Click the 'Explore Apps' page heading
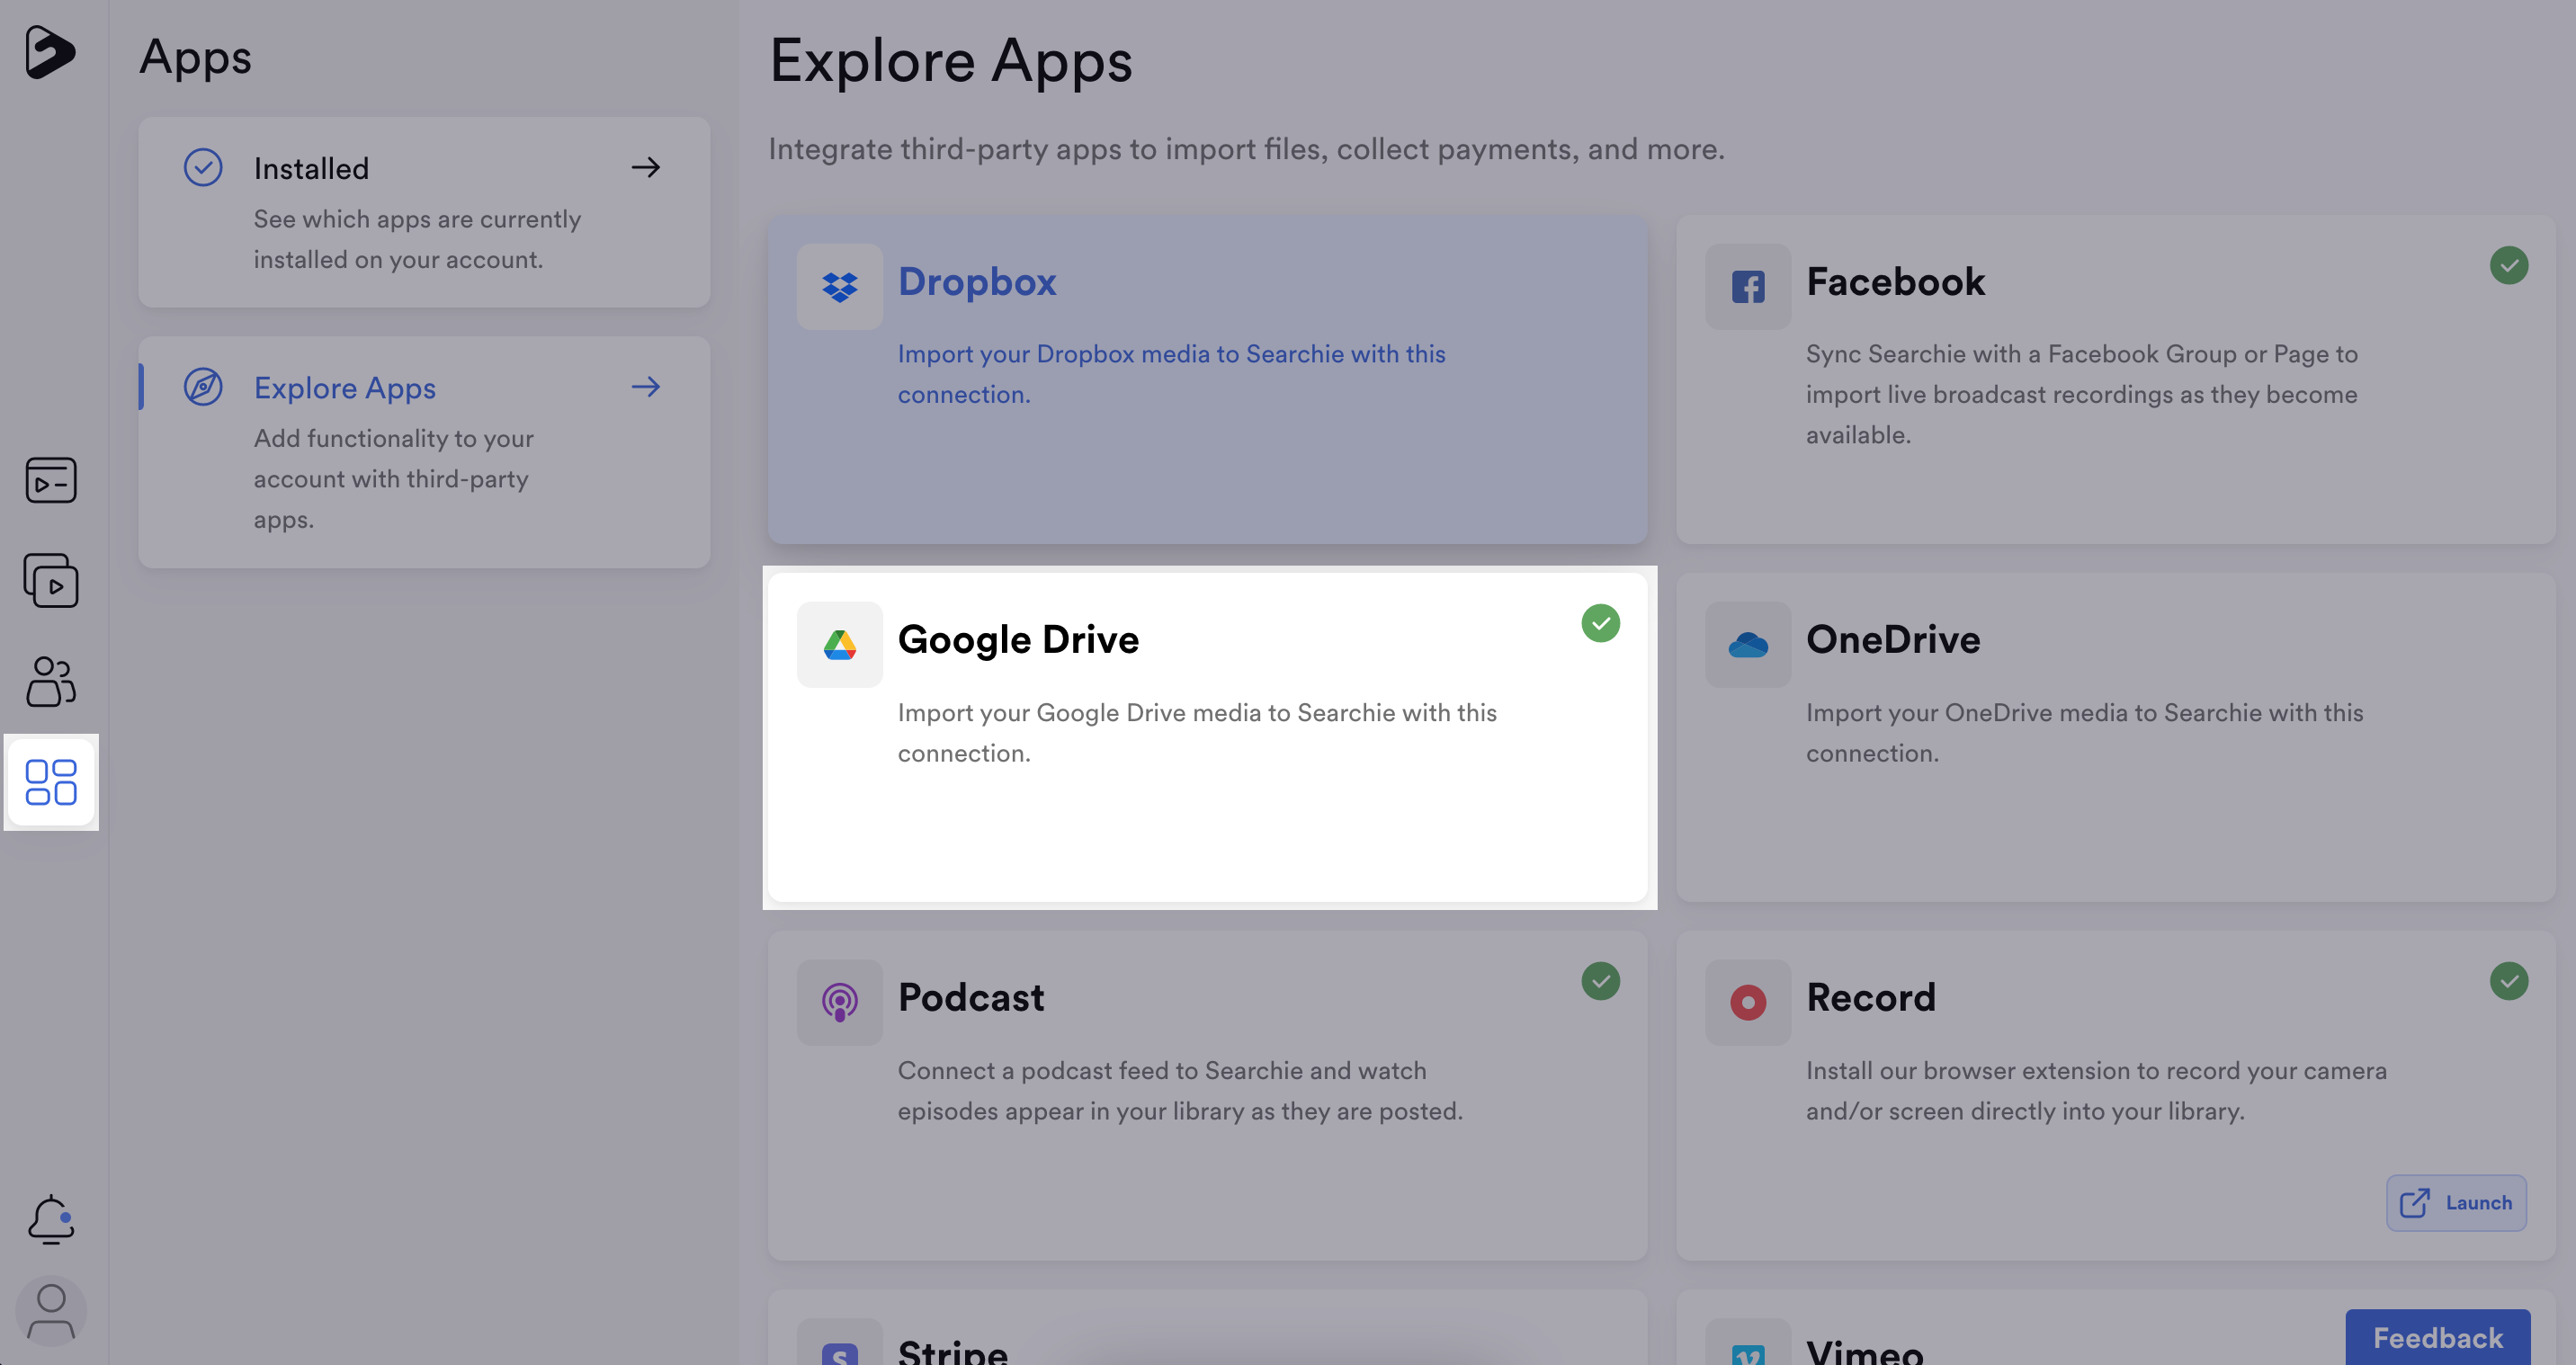This screenshot has height=1365, width=2576. [x=951, y=62]
